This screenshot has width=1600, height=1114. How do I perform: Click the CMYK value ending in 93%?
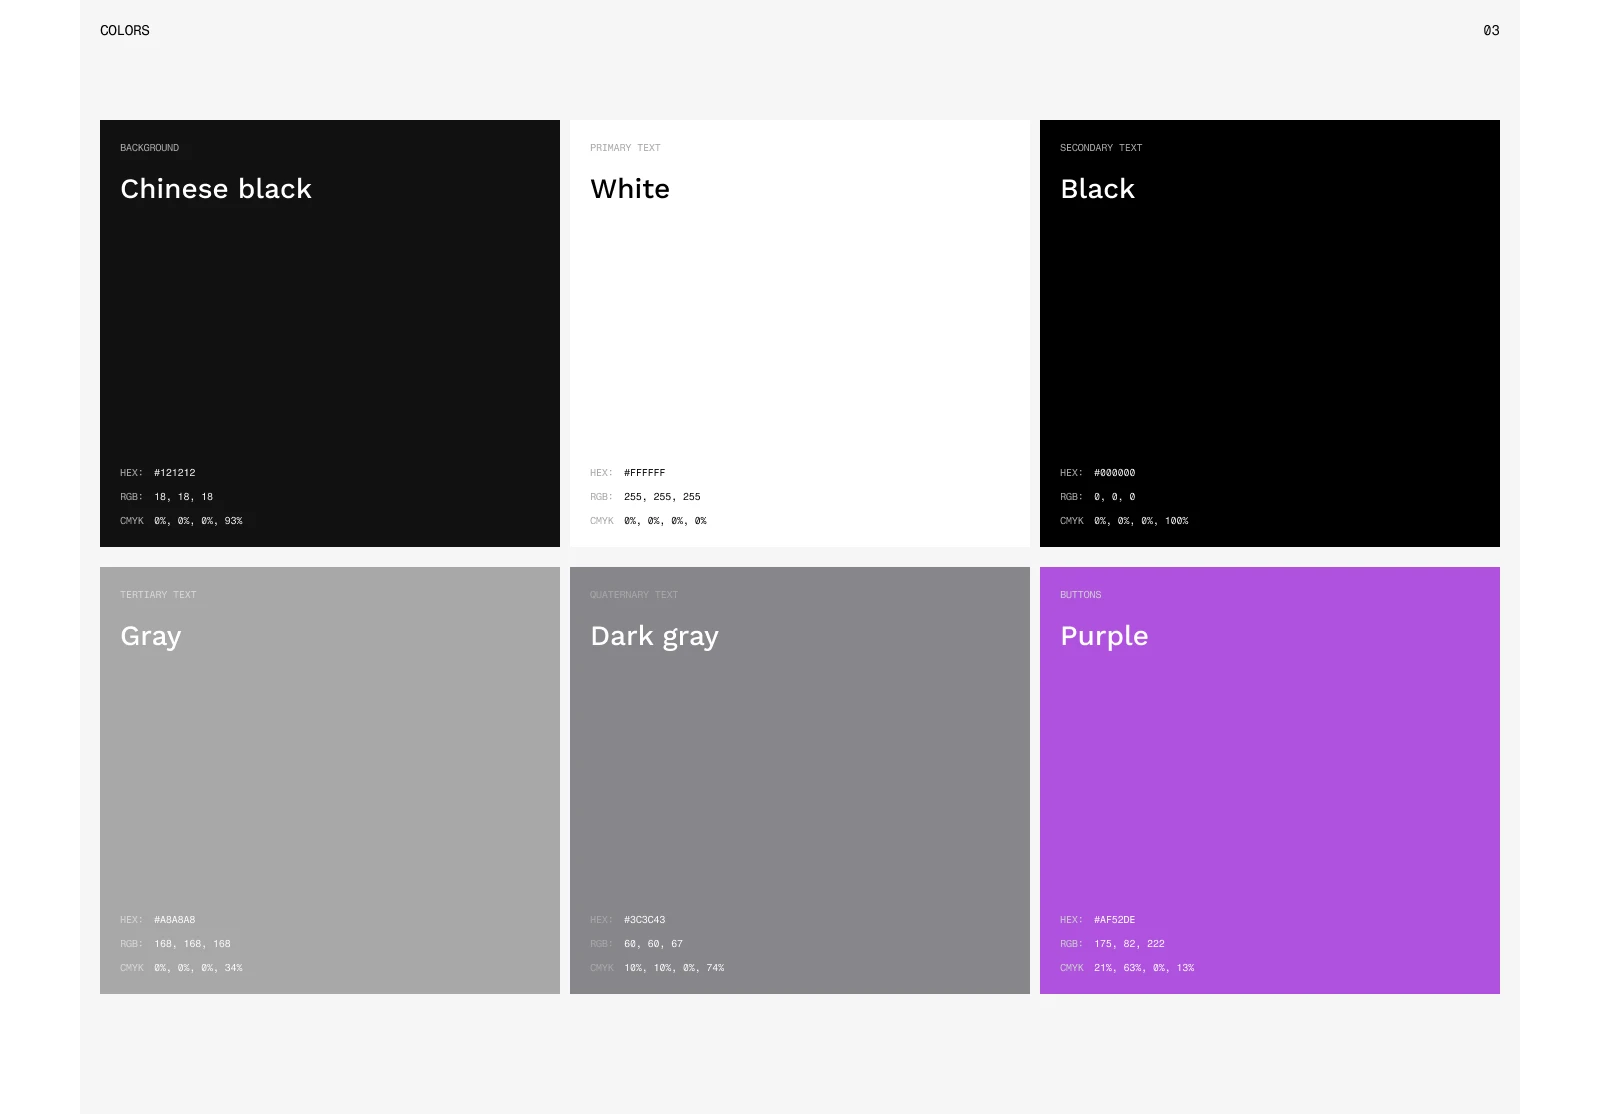click(x=198, y=521)
